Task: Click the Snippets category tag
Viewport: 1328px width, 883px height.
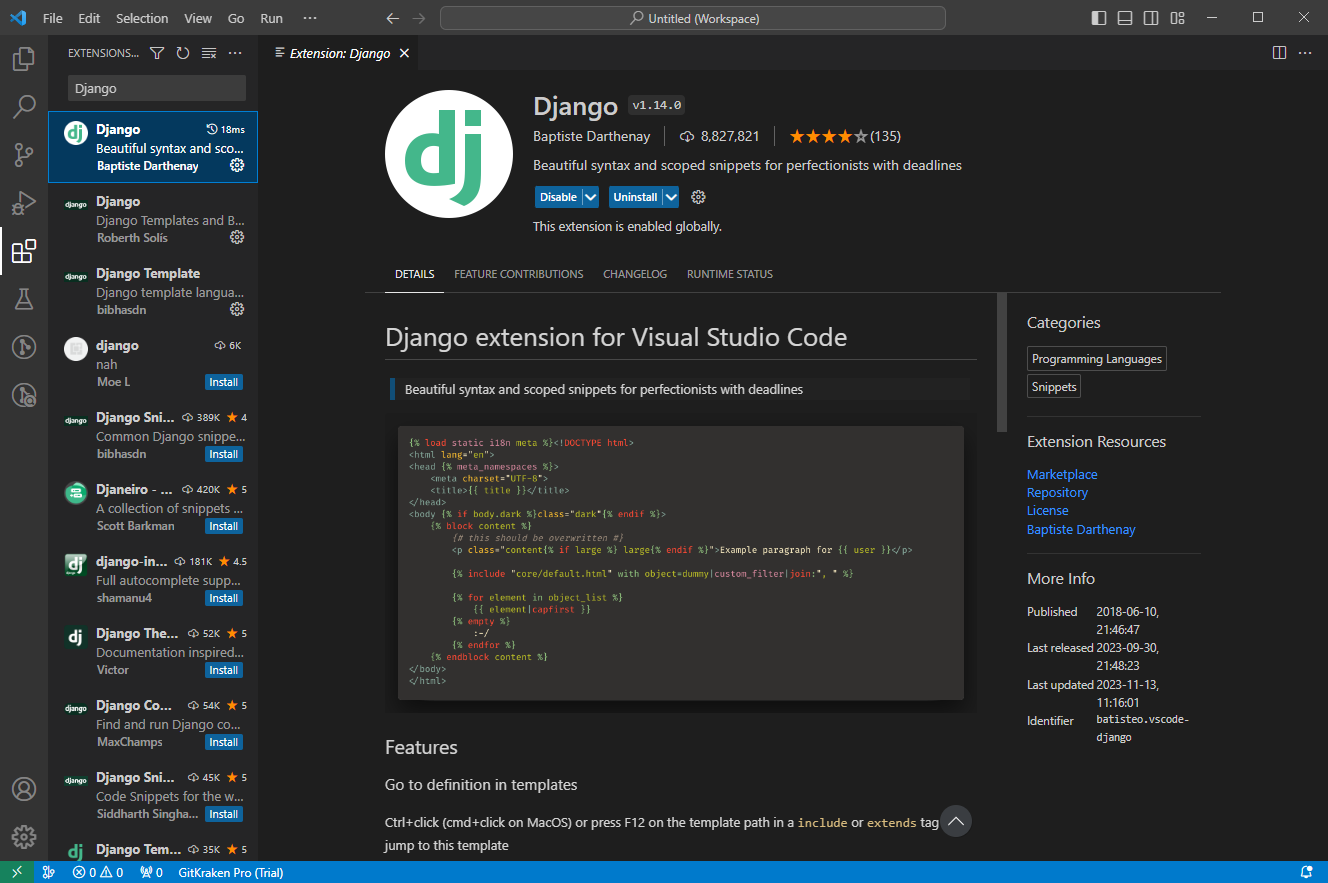Action: [1054, 386]
